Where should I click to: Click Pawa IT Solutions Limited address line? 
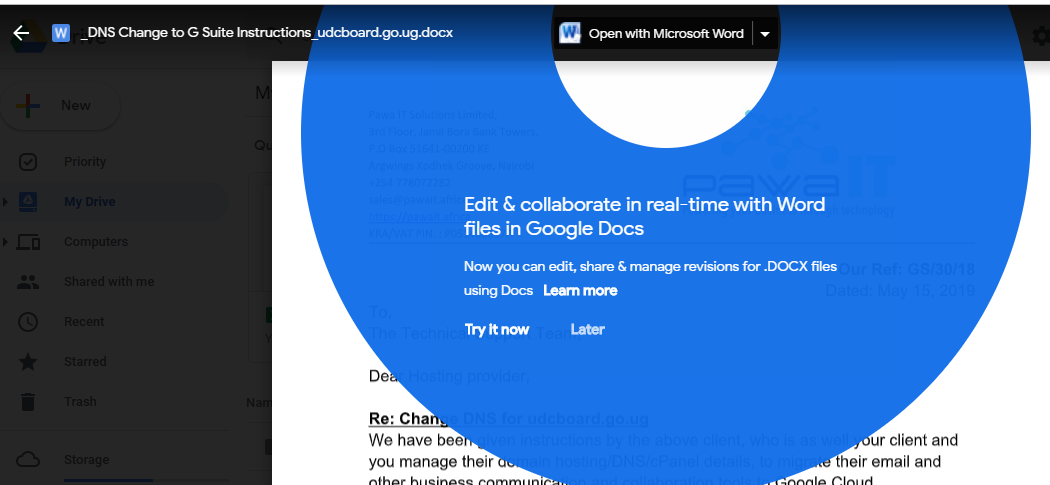pos(432,115)
